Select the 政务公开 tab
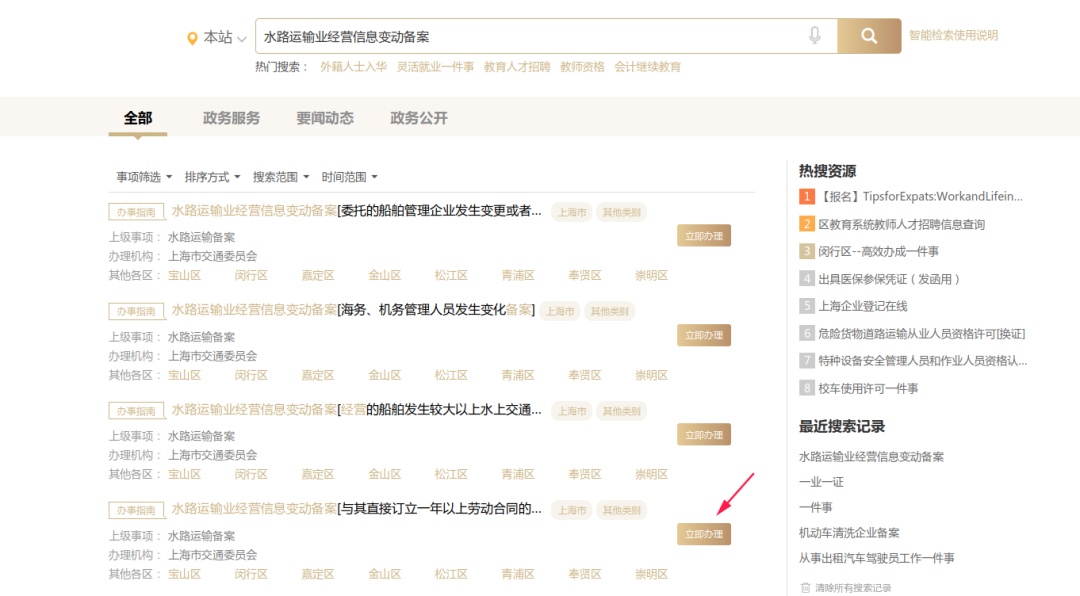The image size is (1080, 596). coord(418,118)
